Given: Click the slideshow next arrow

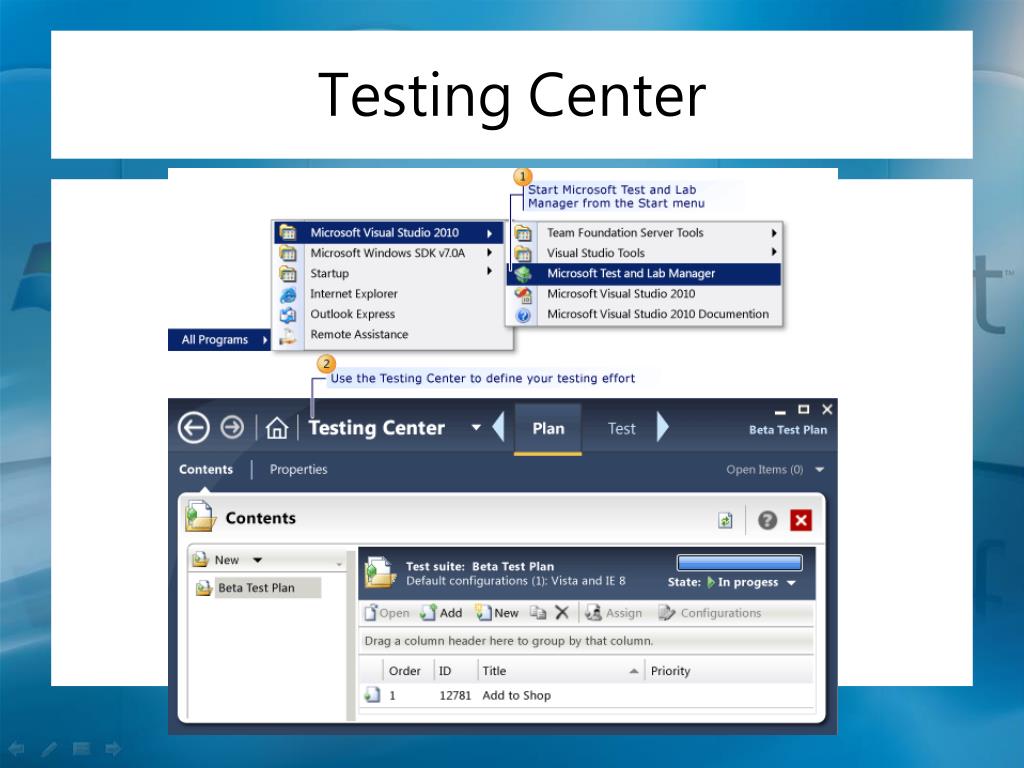Looking at the screenshot, I should [x=113, y=748].
